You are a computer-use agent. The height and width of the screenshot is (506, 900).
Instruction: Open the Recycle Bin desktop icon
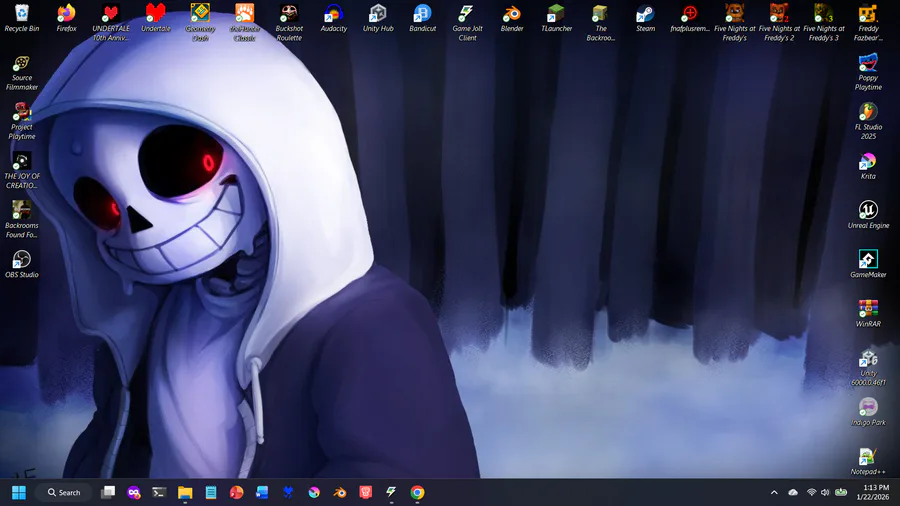click(x=22, y=18)
